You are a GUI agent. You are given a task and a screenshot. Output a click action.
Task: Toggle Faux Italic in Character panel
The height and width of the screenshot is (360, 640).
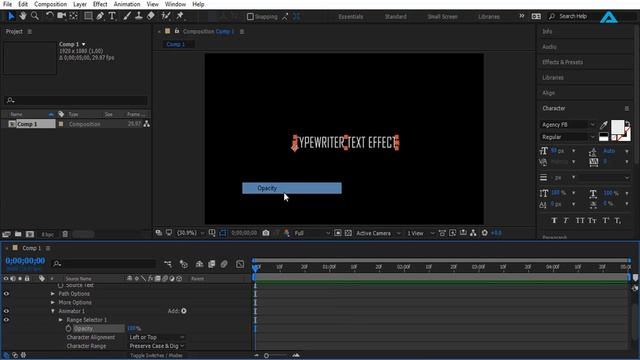click(566, 220)
